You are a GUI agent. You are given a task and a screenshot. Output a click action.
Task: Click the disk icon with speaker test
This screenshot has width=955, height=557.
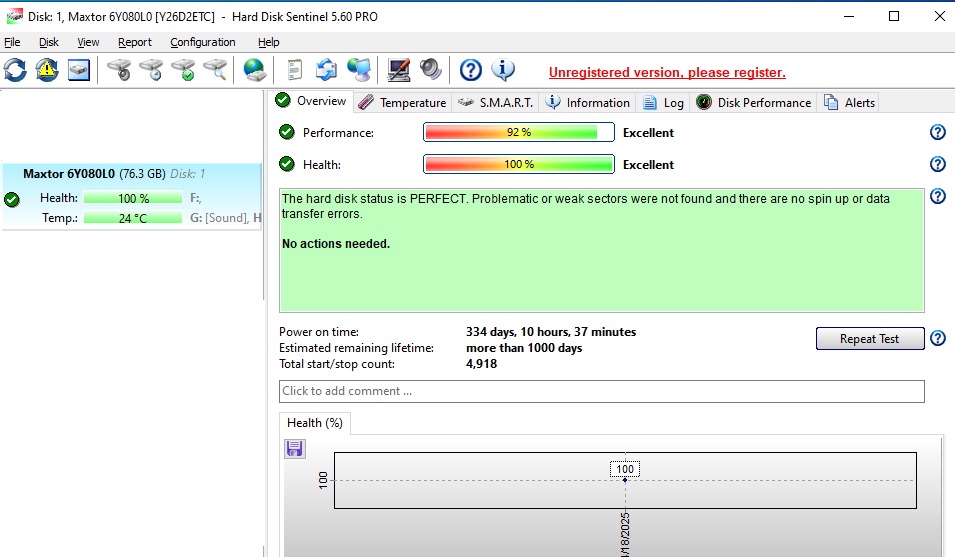point(119,70)
